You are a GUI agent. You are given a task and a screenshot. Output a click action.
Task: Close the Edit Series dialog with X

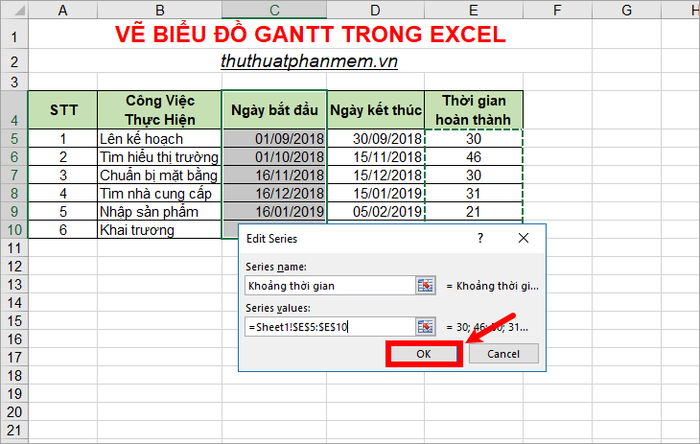click(x=523, y=238)
